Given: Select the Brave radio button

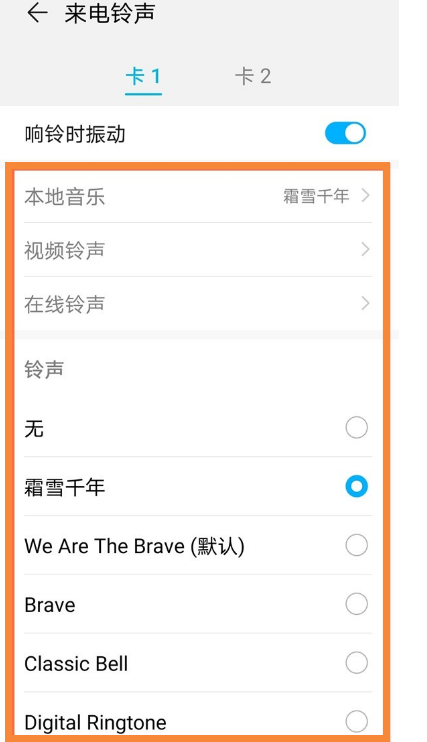Looking at the screenshot, I should coord(356,604).
